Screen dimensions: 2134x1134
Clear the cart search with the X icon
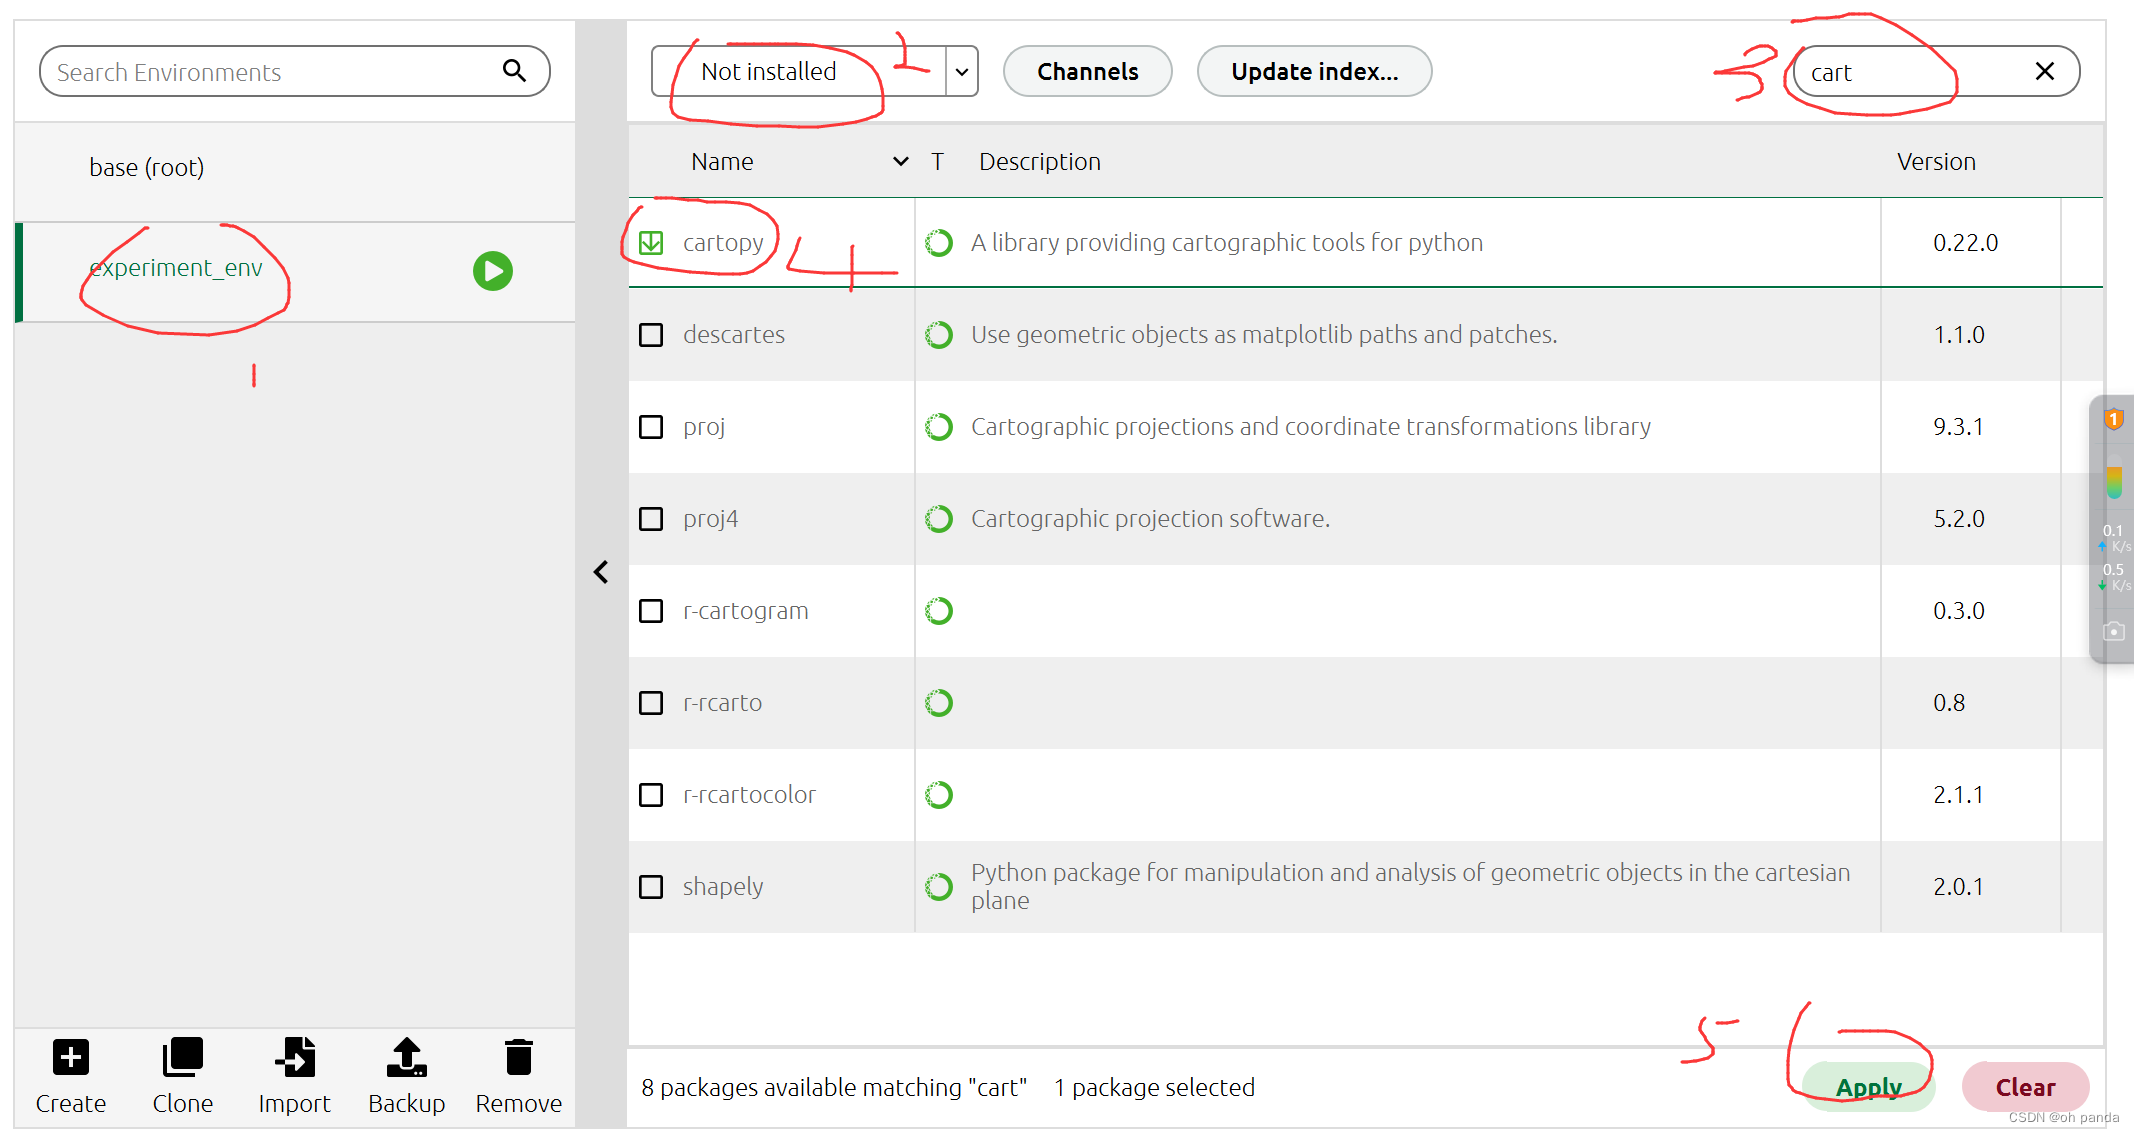[x=2044, y=71]
